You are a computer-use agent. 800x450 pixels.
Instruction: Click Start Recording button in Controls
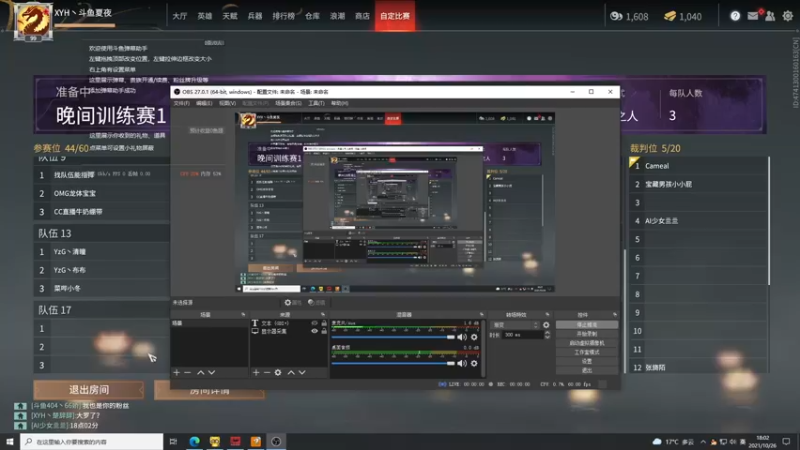(x=587, y=334)
